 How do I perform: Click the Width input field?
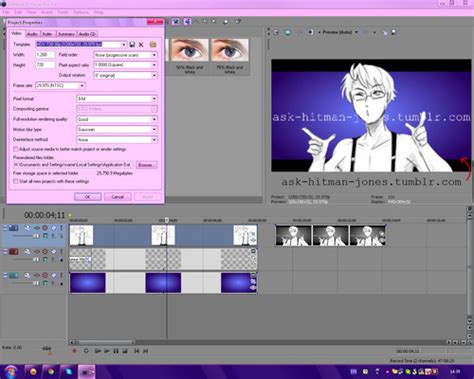coord(45,55)
